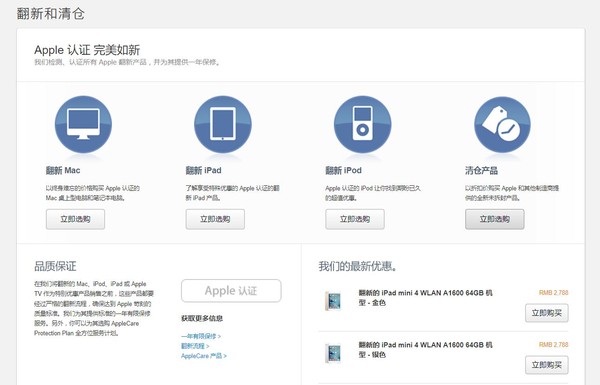Click RMB 2,788 price of silver iPad mini
Screen dimensions: 600x385
pyautogui.click(x=554, y=345)
